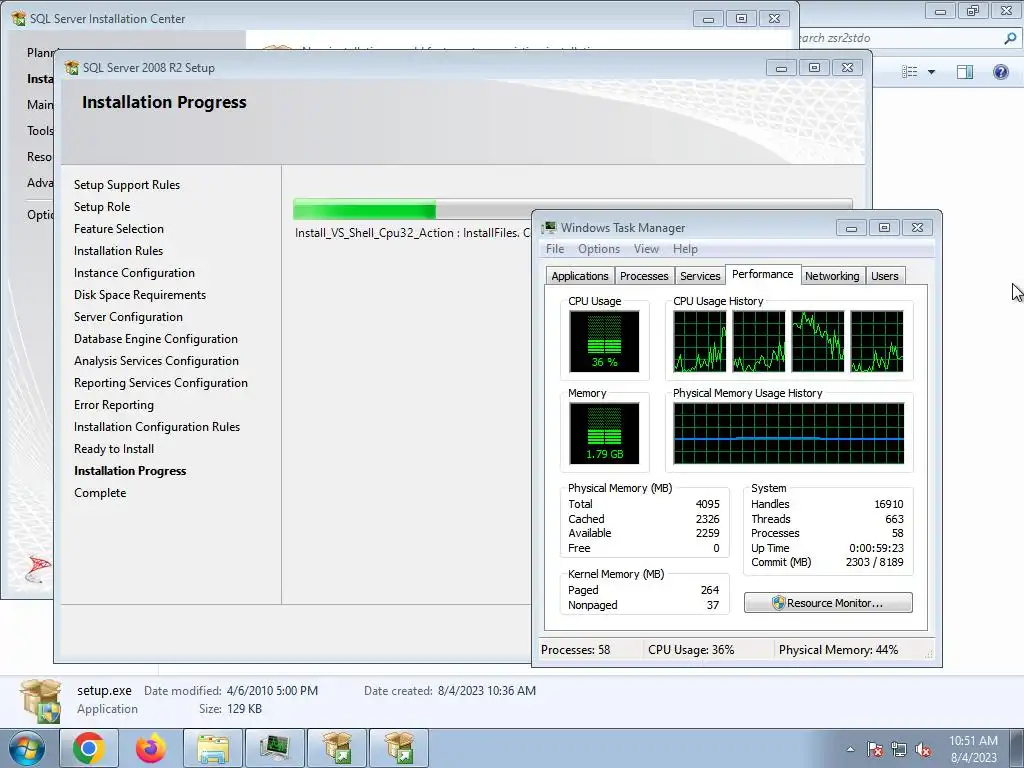Open Action Center flag tray icon
The height and width of the screenshot is (768, 1024).
[875, 749]
